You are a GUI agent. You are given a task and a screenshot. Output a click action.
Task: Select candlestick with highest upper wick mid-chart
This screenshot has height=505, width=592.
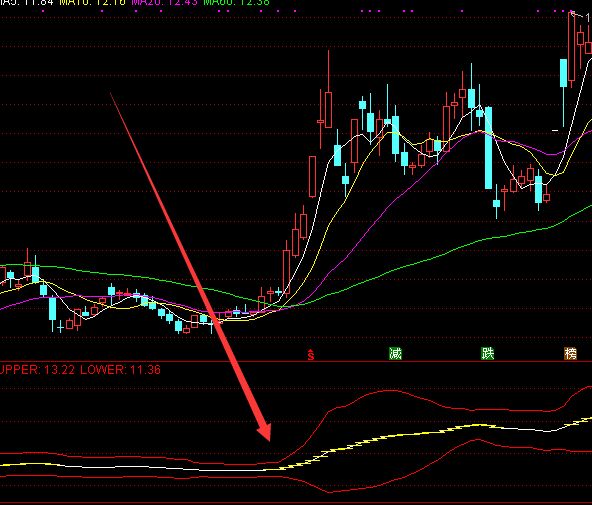(x=328, y=109)
